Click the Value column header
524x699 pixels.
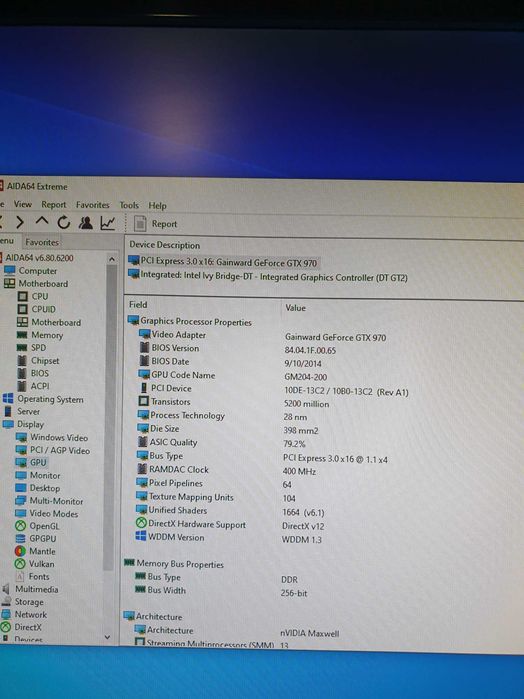pyautogui.click(x=295, y=308)
